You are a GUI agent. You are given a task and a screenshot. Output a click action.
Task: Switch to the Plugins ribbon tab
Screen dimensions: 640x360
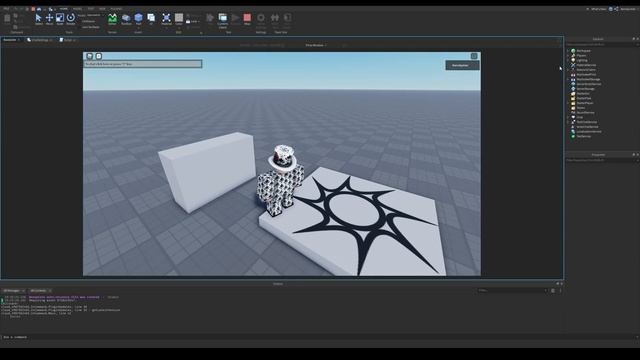tap(116, 9)
